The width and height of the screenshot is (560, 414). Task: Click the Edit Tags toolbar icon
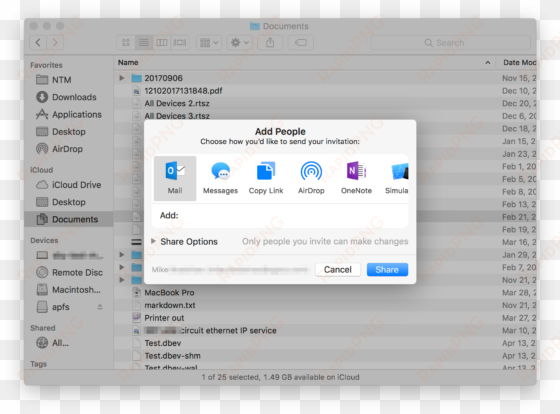pyautogui.click(x=301, y=43)
